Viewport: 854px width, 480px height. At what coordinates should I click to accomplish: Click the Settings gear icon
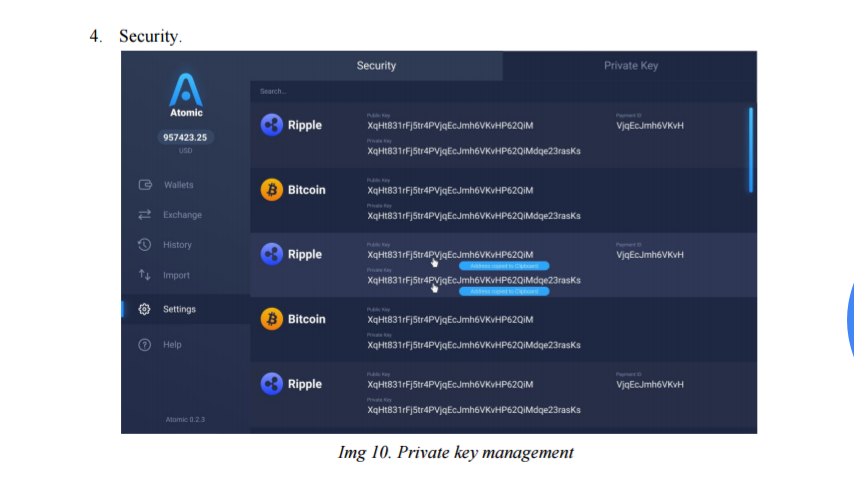[x=144, y=309]
